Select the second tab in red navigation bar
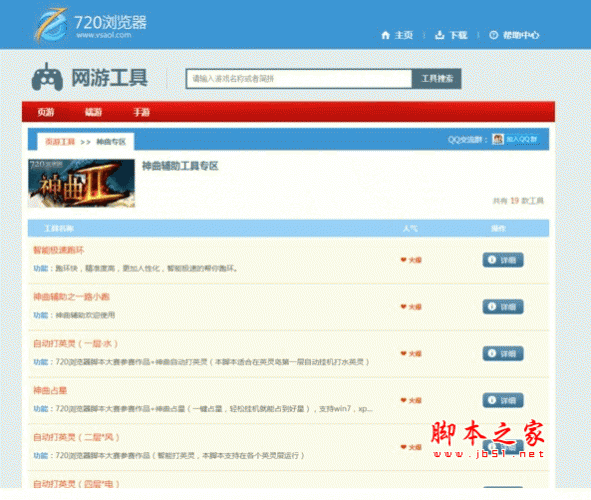The width and height of the screenshot is (591, 500). point(93,112)
